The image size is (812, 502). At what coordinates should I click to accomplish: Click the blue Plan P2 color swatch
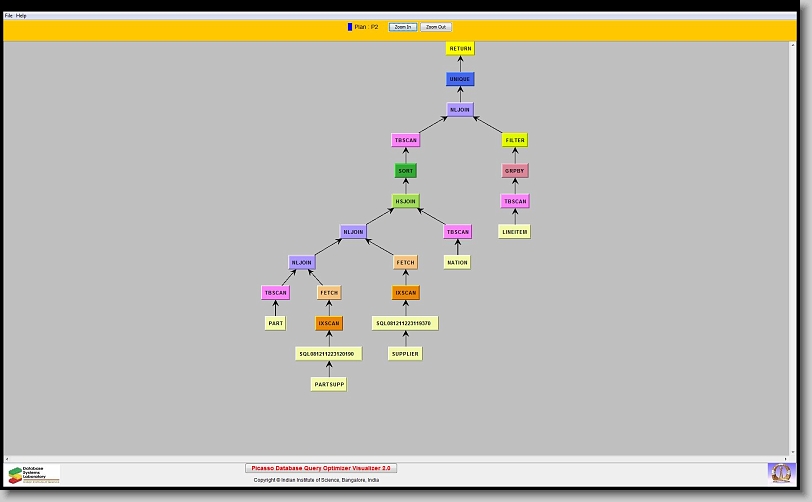pyautogui.click(x=350, y=27)
